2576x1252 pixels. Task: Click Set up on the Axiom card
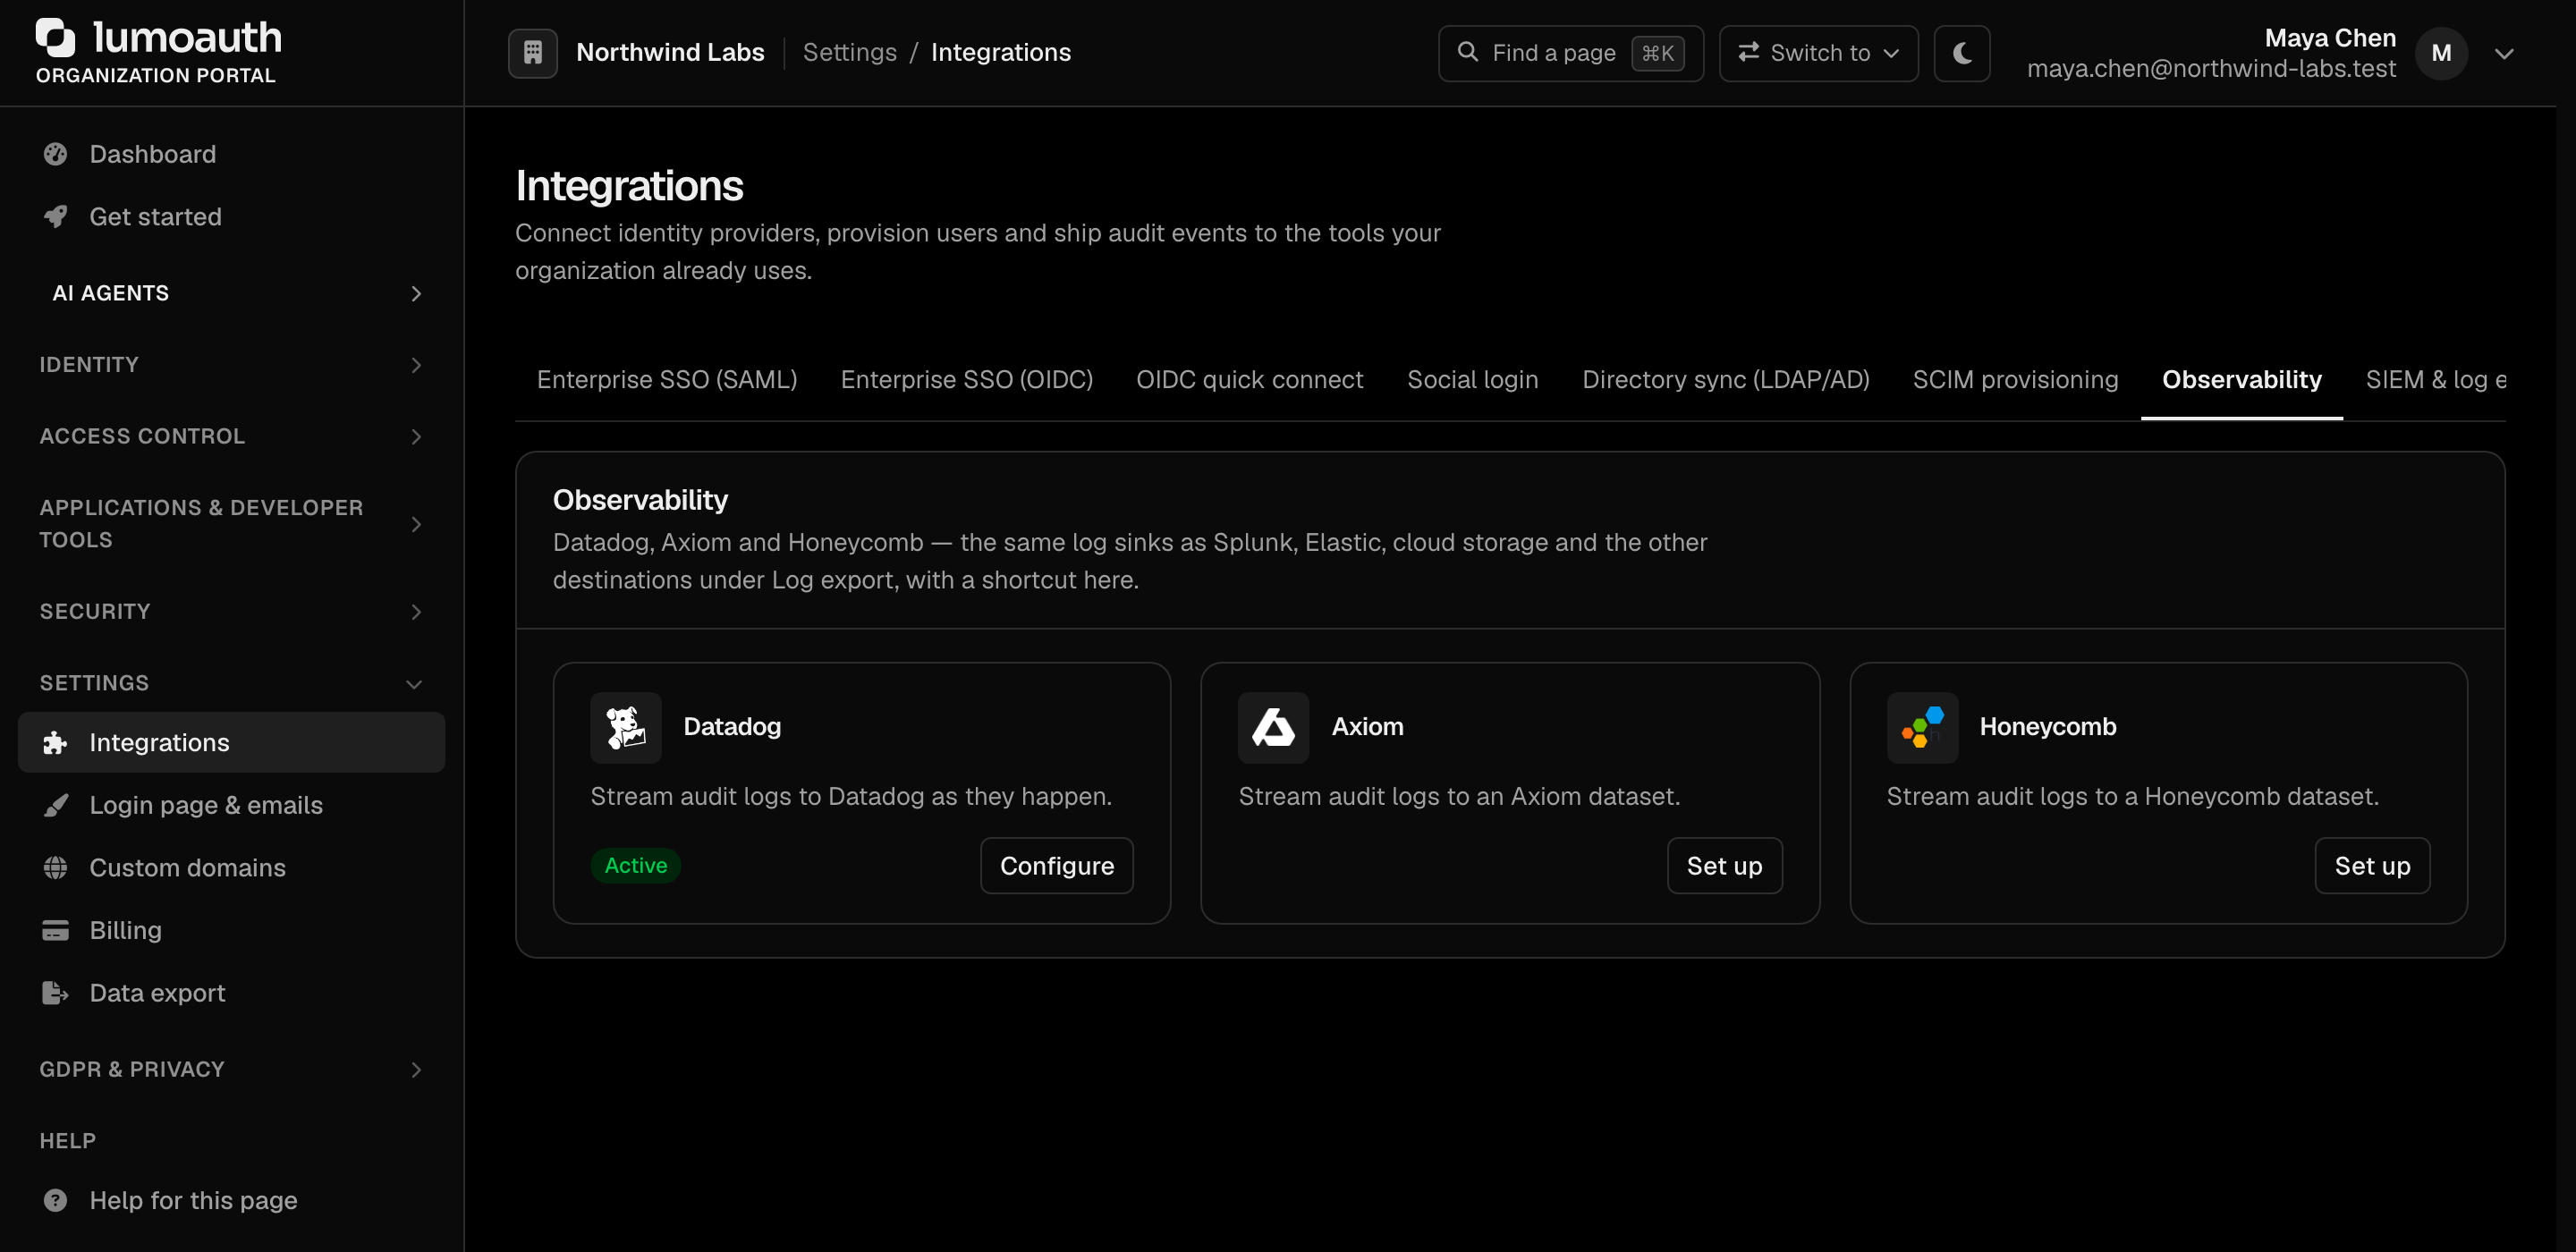(1725, 866)
